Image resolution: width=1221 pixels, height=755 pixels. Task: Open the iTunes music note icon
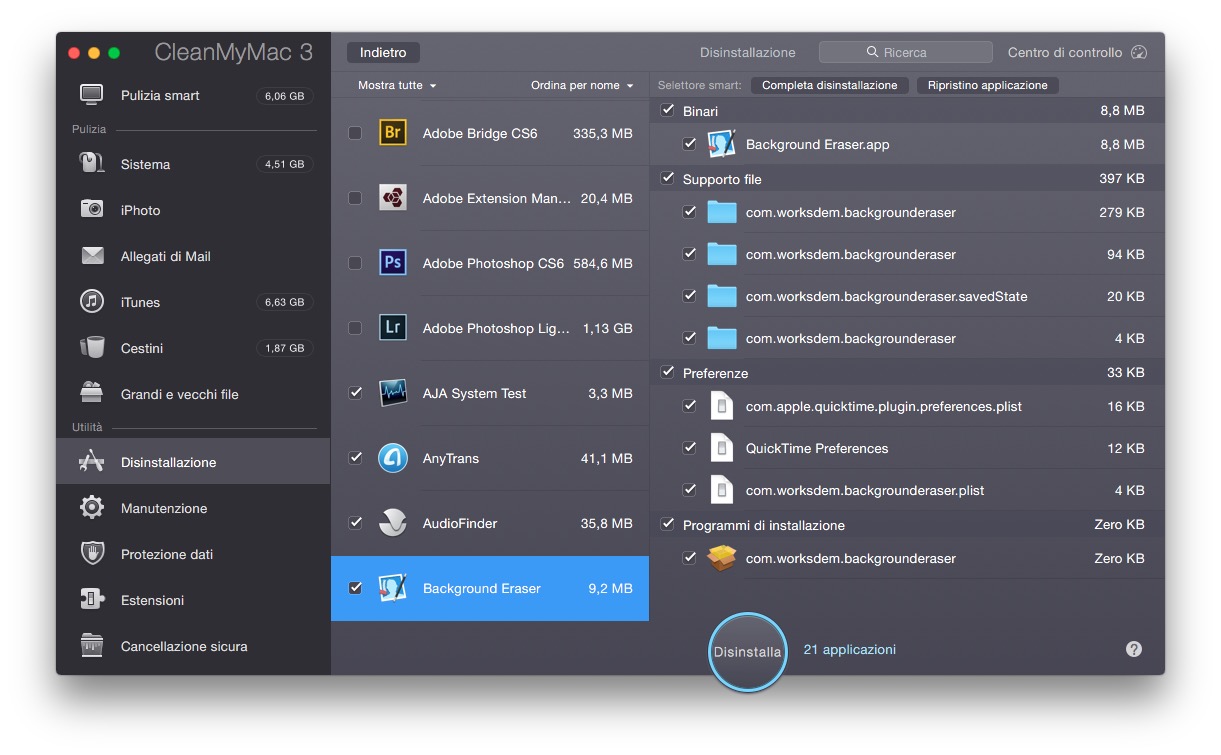coord(92,301)
